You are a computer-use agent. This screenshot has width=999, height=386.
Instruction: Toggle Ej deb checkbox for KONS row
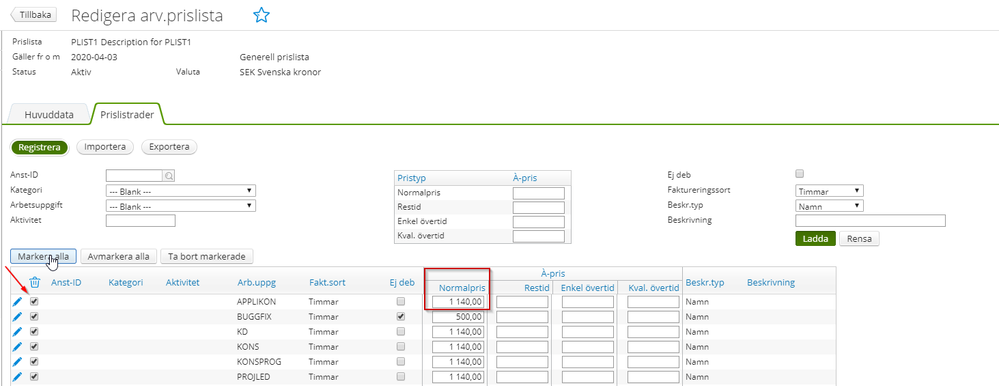click(401, 347)
